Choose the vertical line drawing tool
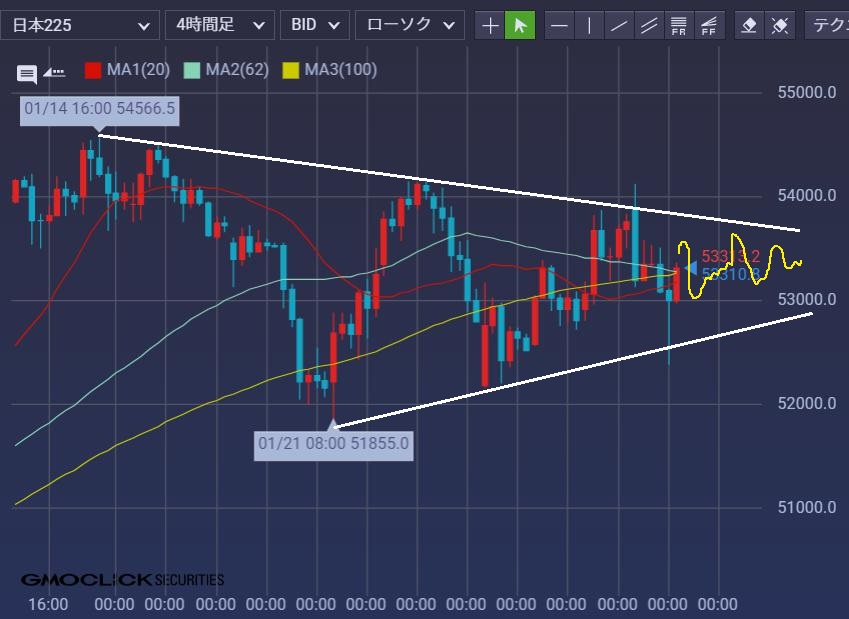This screenshot has width=849, height=619. (x=590, y=25)
